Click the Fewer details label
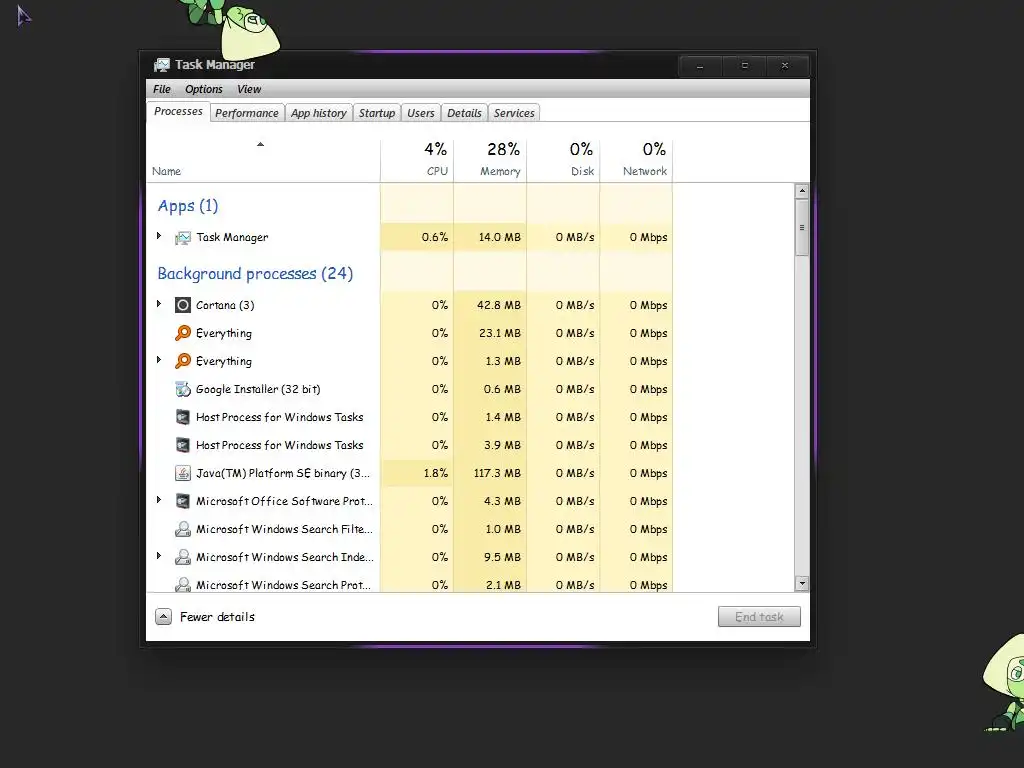The image size is (1024, 768). click(217, 617)
